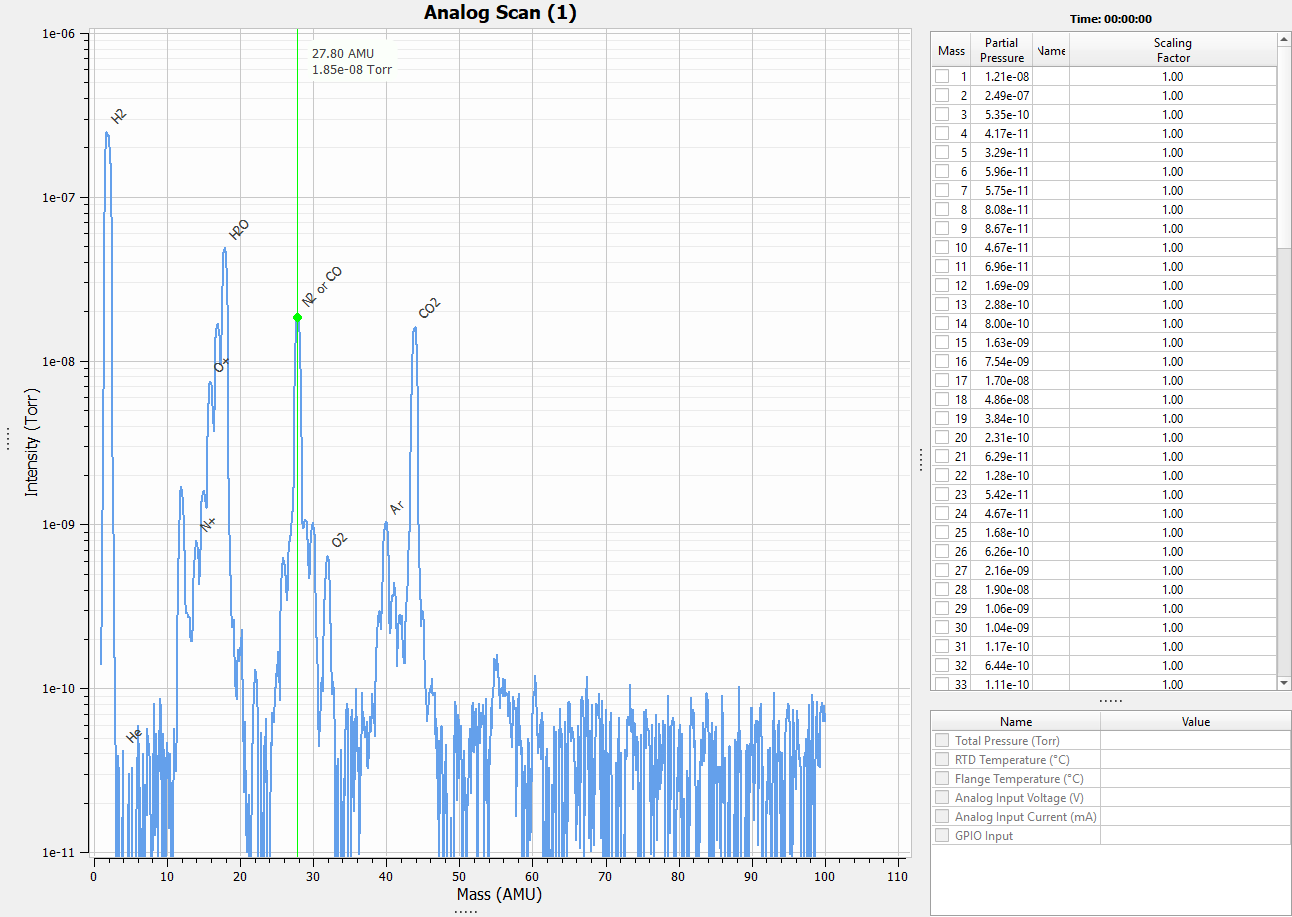
Task: Click partial pressure value 1.90e-08
Action: [x=1006, y=590]
